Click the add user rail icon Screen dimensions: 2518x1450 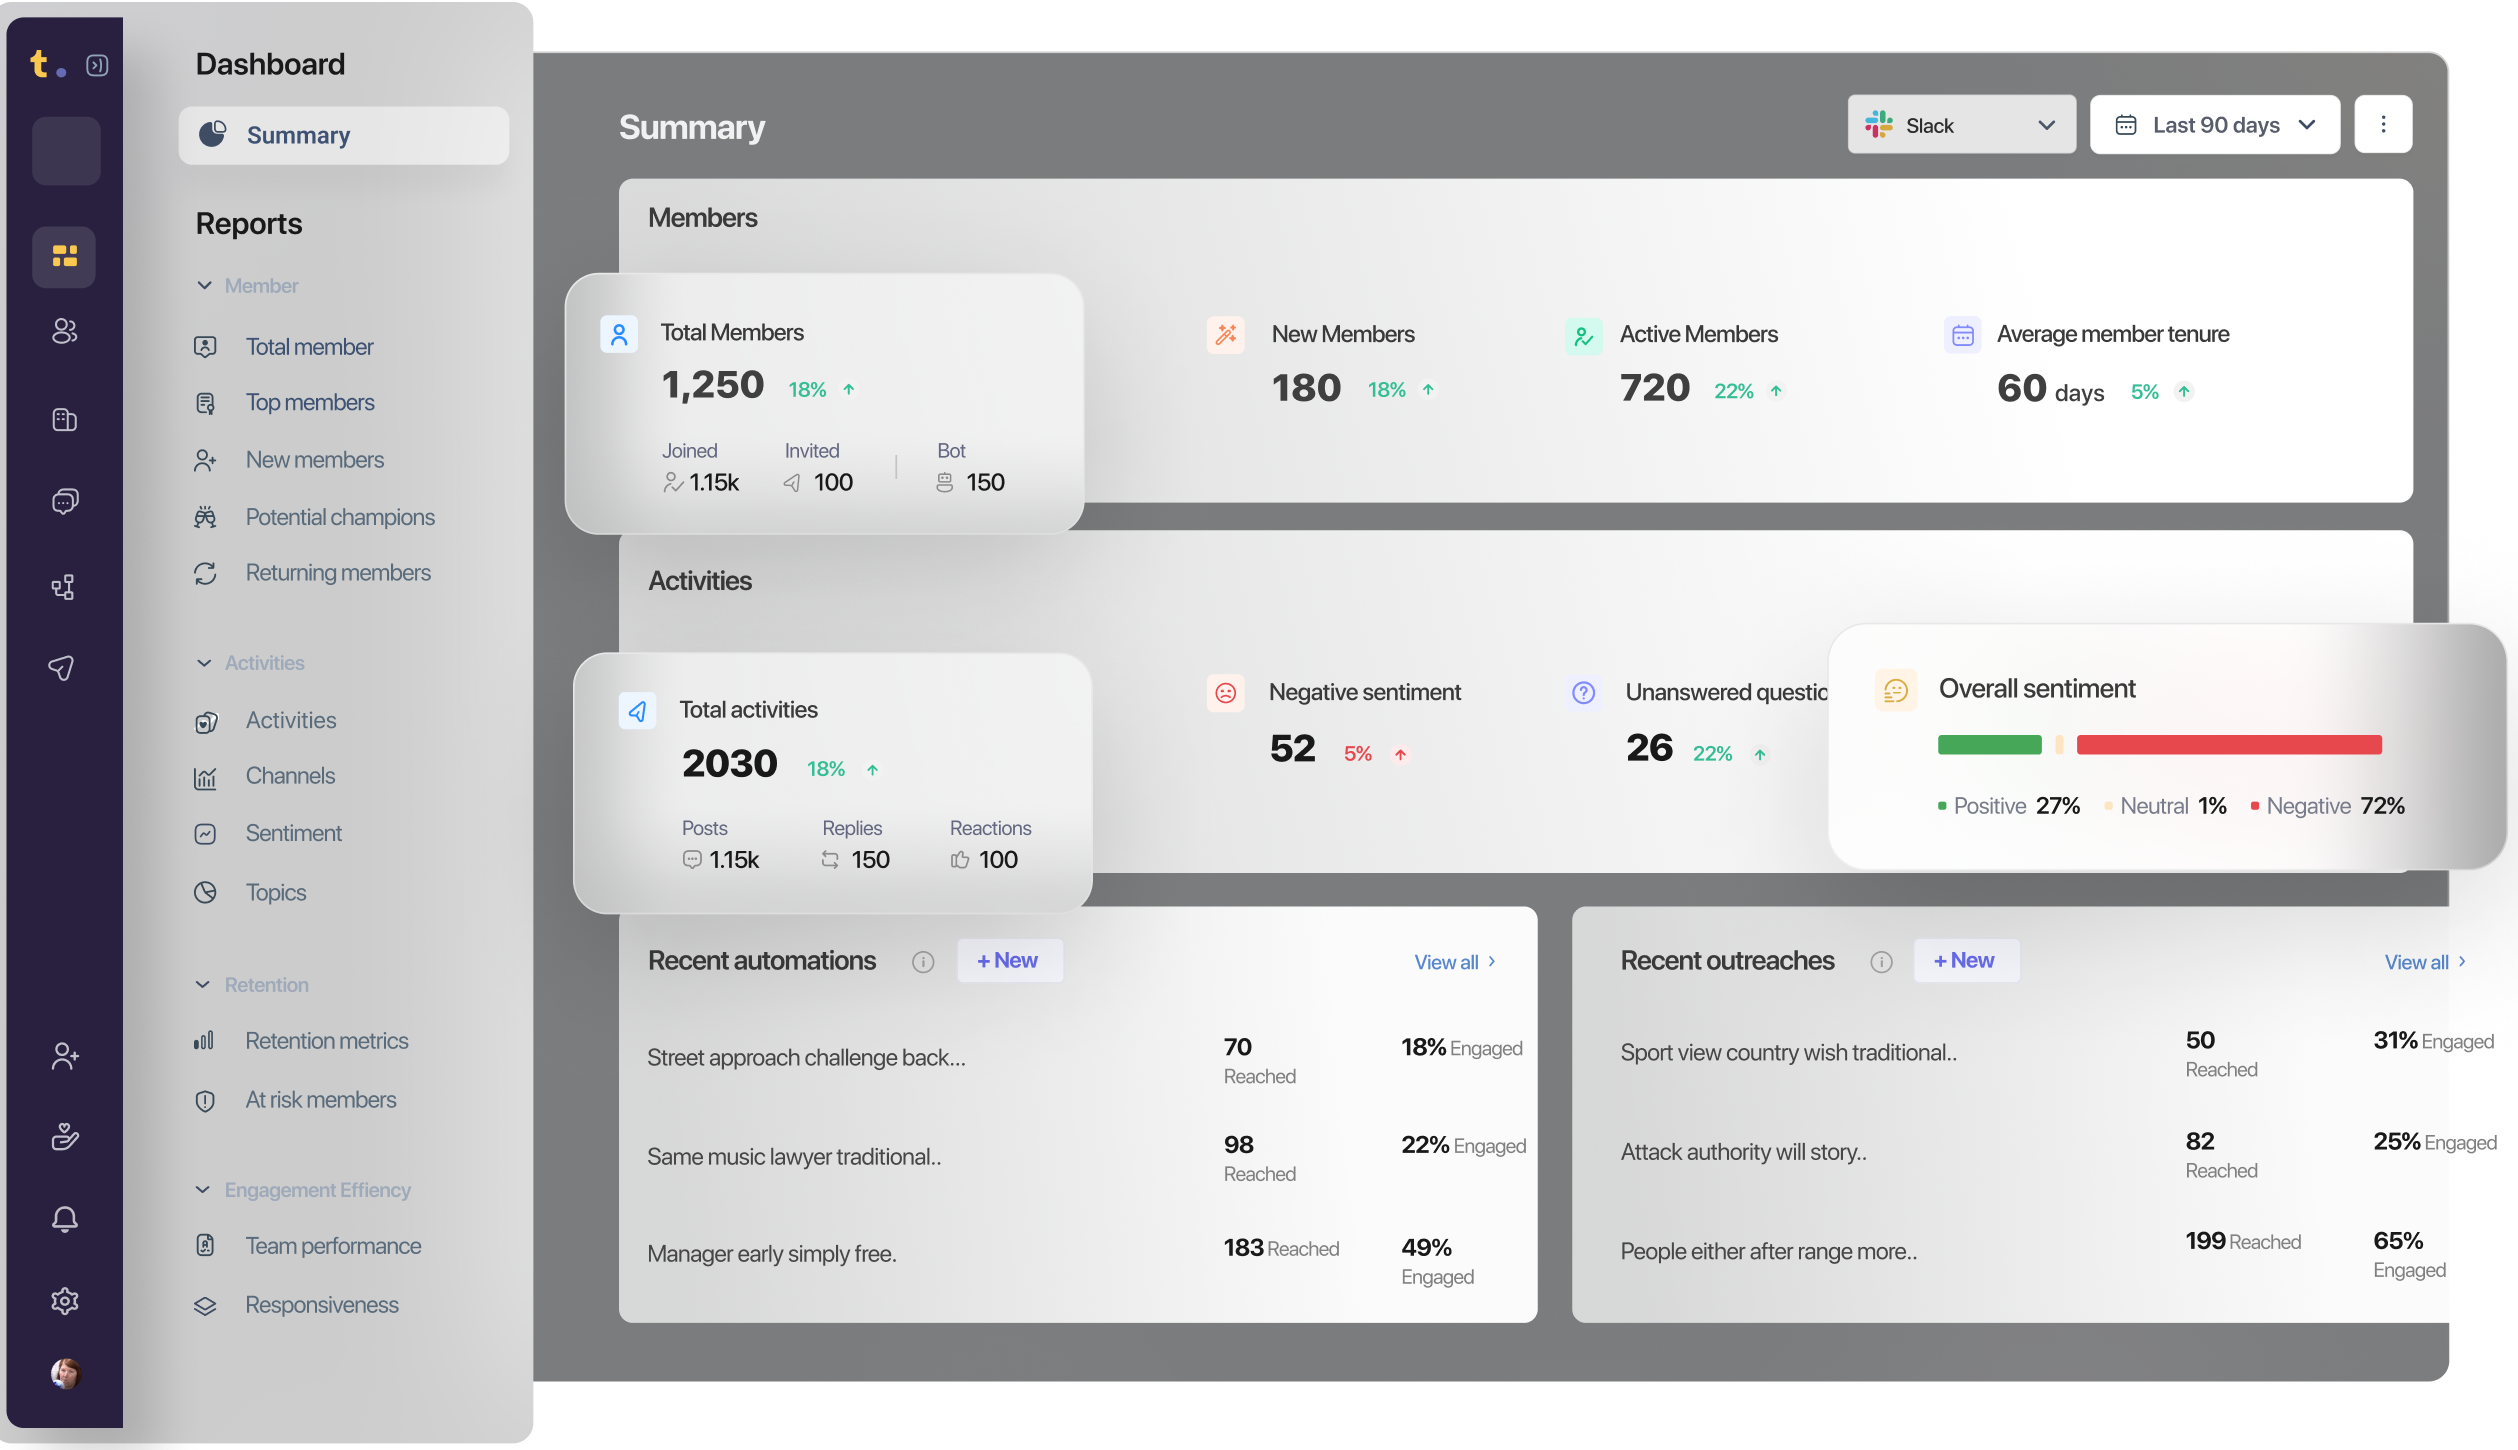point(65,1056)
